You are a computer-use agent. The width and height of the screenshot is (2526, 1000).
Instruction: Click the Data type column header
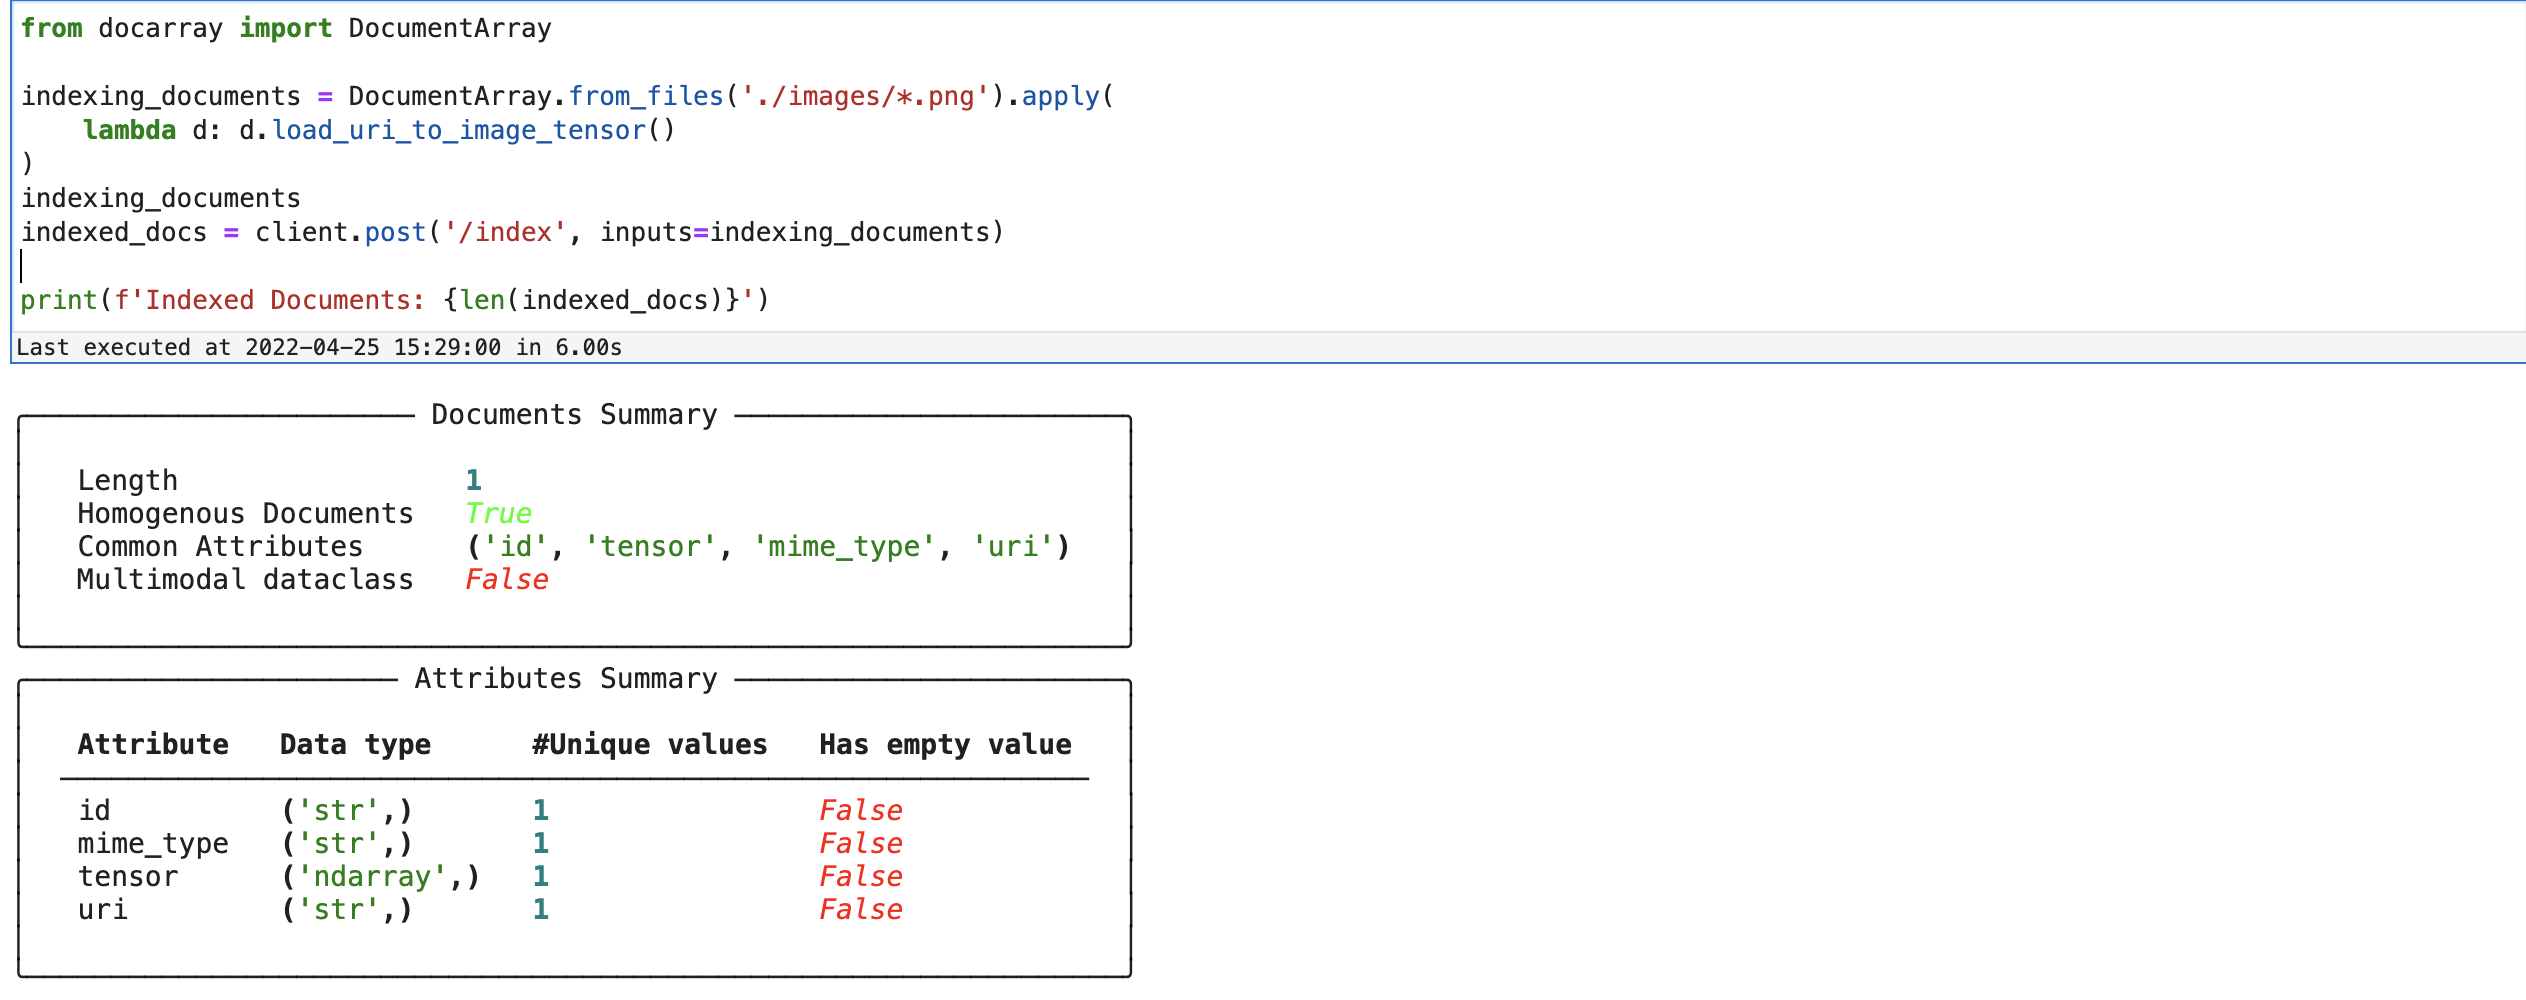355,744
